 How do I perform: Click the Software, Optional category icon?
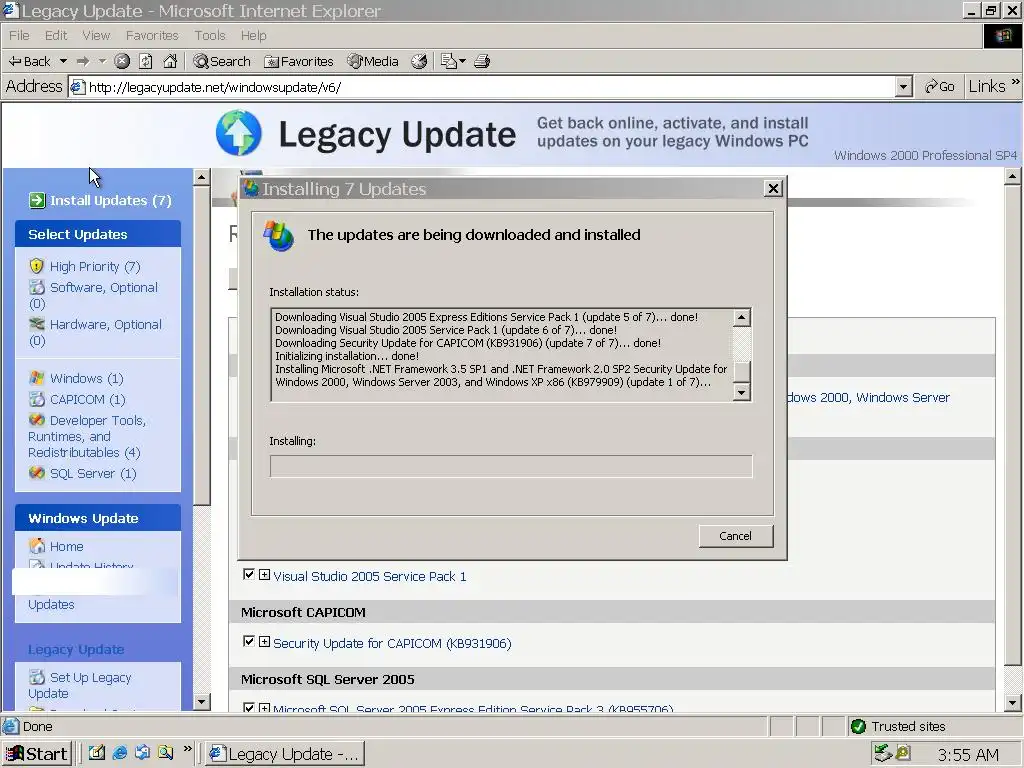coord(37,287)
